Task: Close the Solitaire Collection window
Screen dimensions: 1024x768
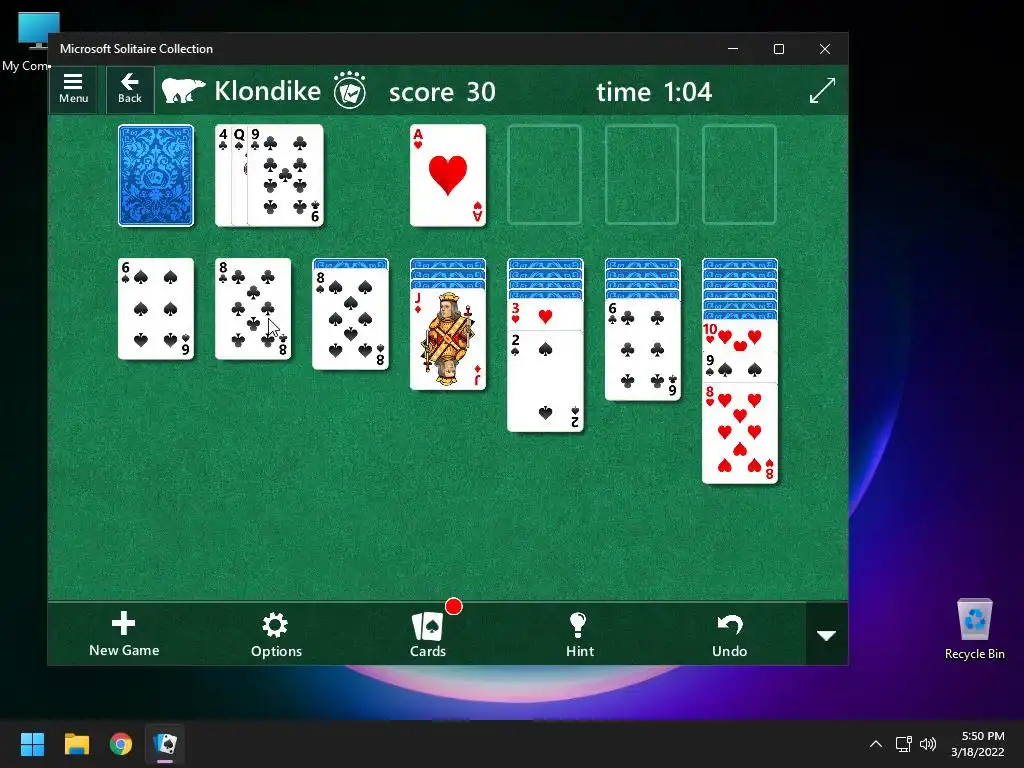Action: 825,49
